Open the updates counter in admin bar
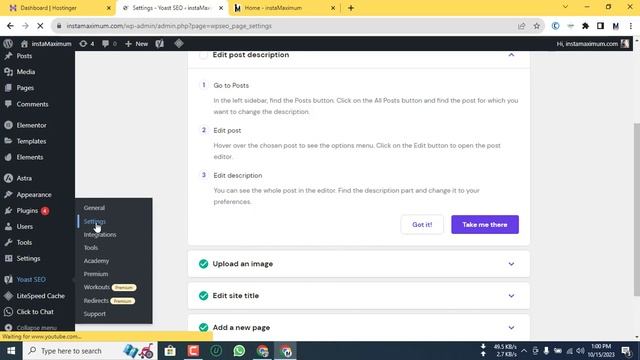640x360 pixels. [87, 44]
